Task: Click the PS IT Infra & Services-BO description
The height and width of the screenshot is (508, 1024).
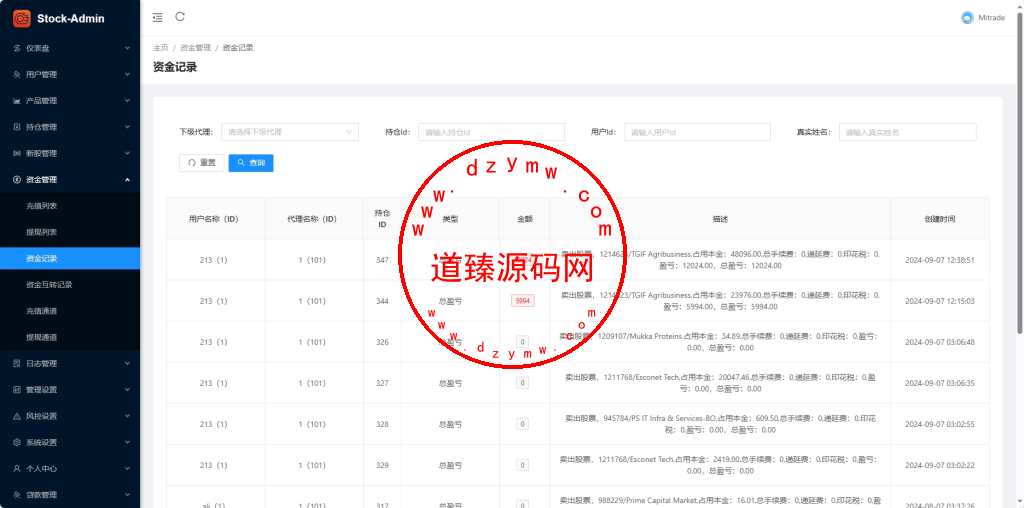Action: click(720, 424)
